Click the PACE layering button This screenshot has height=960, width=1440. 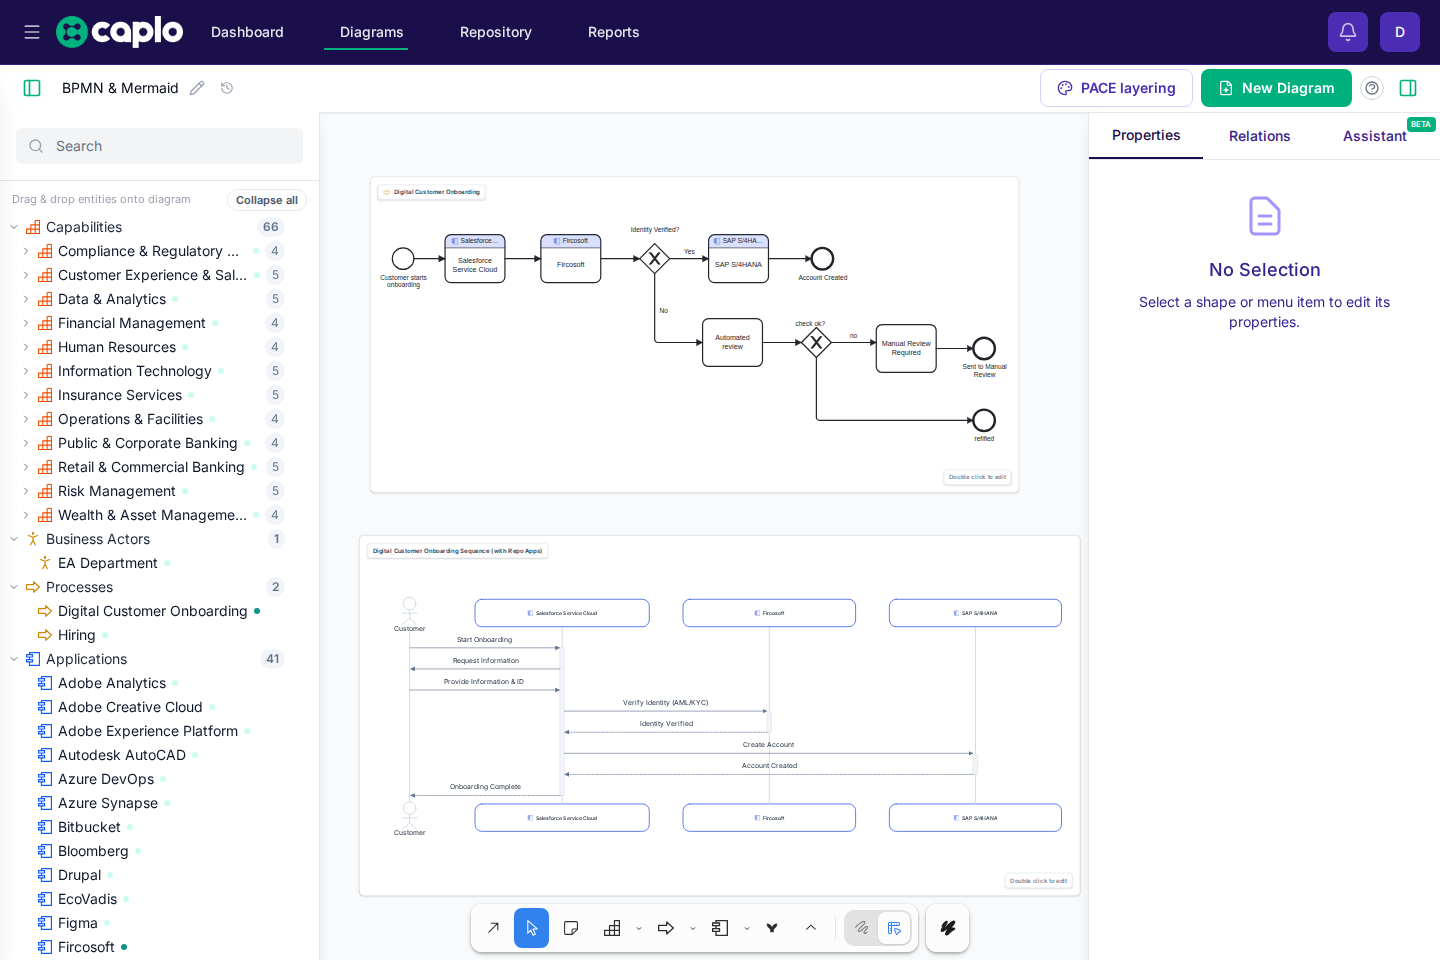[x=1116, y=88]
